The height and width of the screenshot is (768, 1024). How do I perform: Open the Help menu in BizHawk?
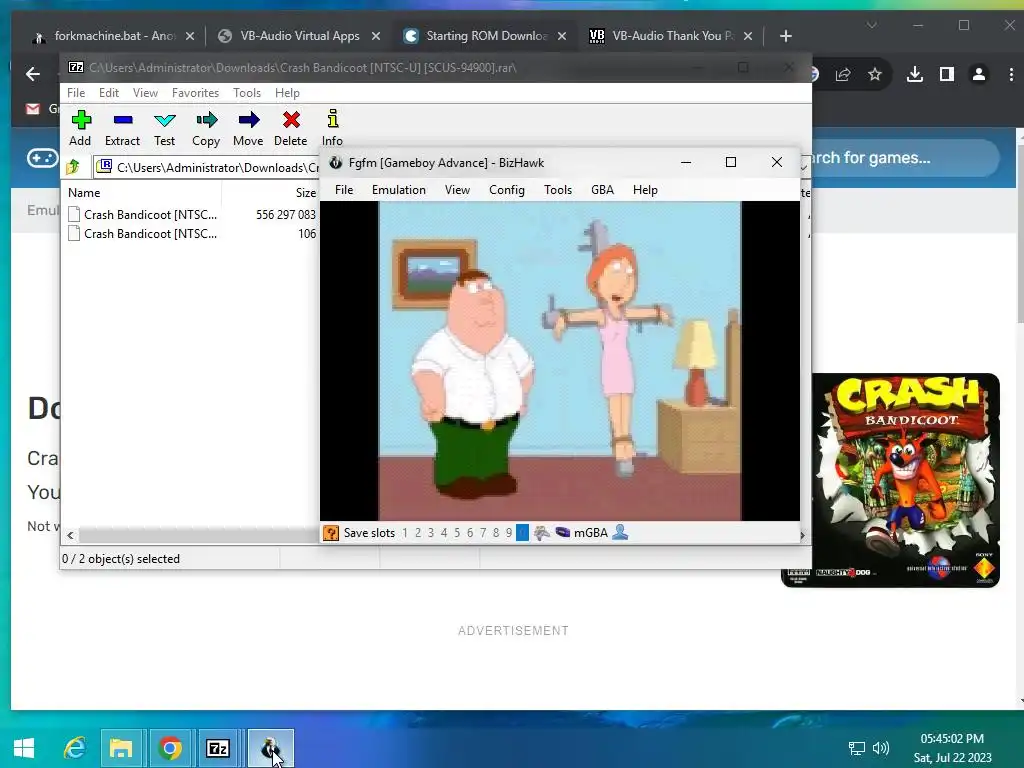pos(645,190)
